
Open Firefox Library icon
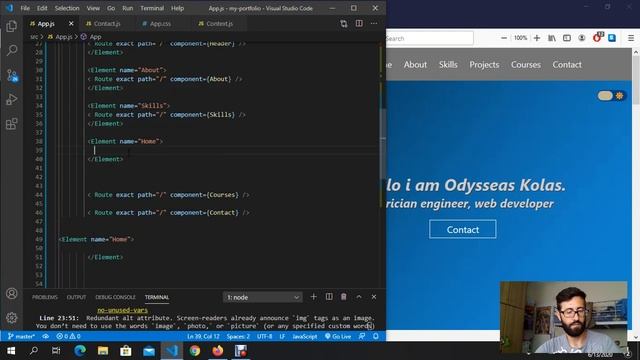(552, 38)
